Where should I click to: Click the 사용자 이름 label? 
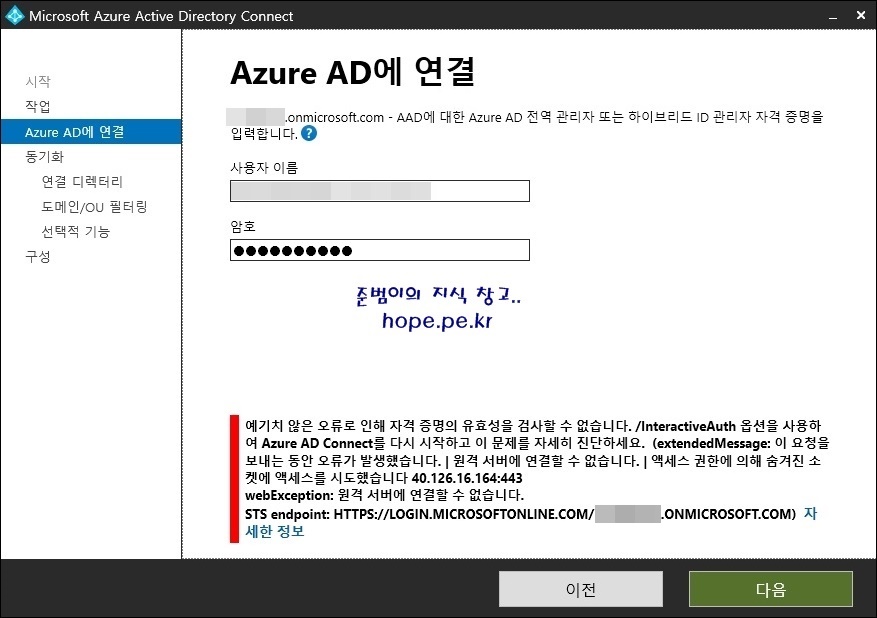pyautogui.click(x=264, y=167)
